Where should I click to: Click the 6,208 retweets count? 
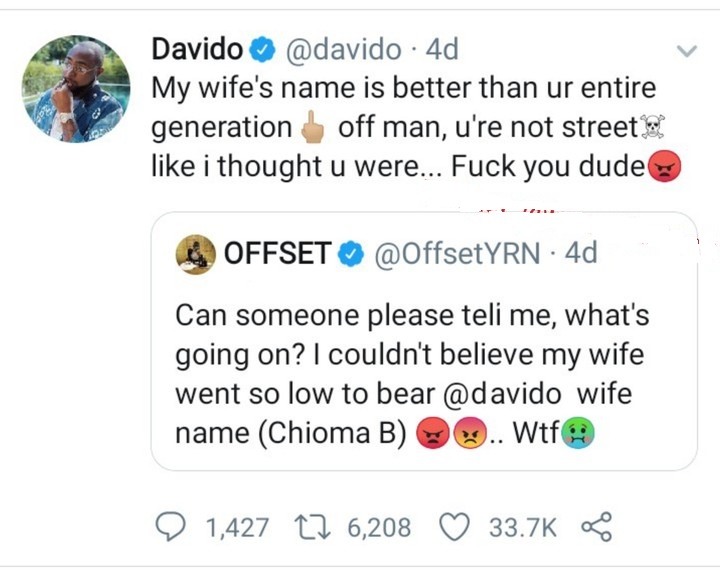point(379,527)
